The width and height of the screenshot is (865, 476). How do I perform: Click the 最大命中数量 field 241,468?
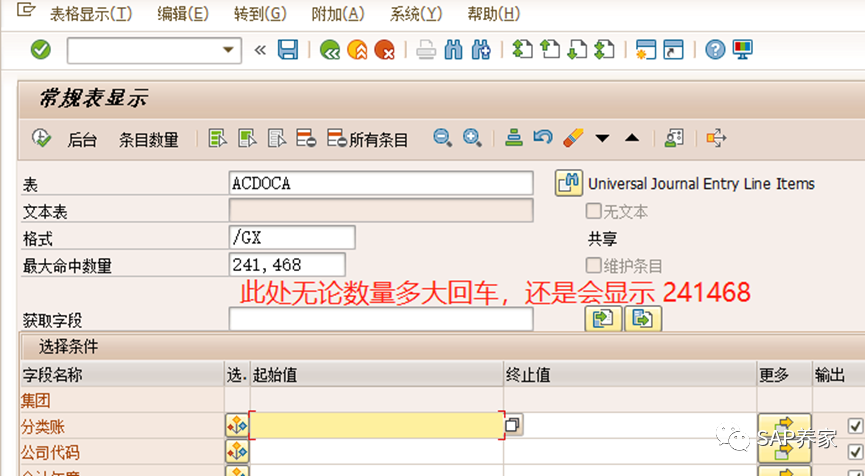point(287,265)
